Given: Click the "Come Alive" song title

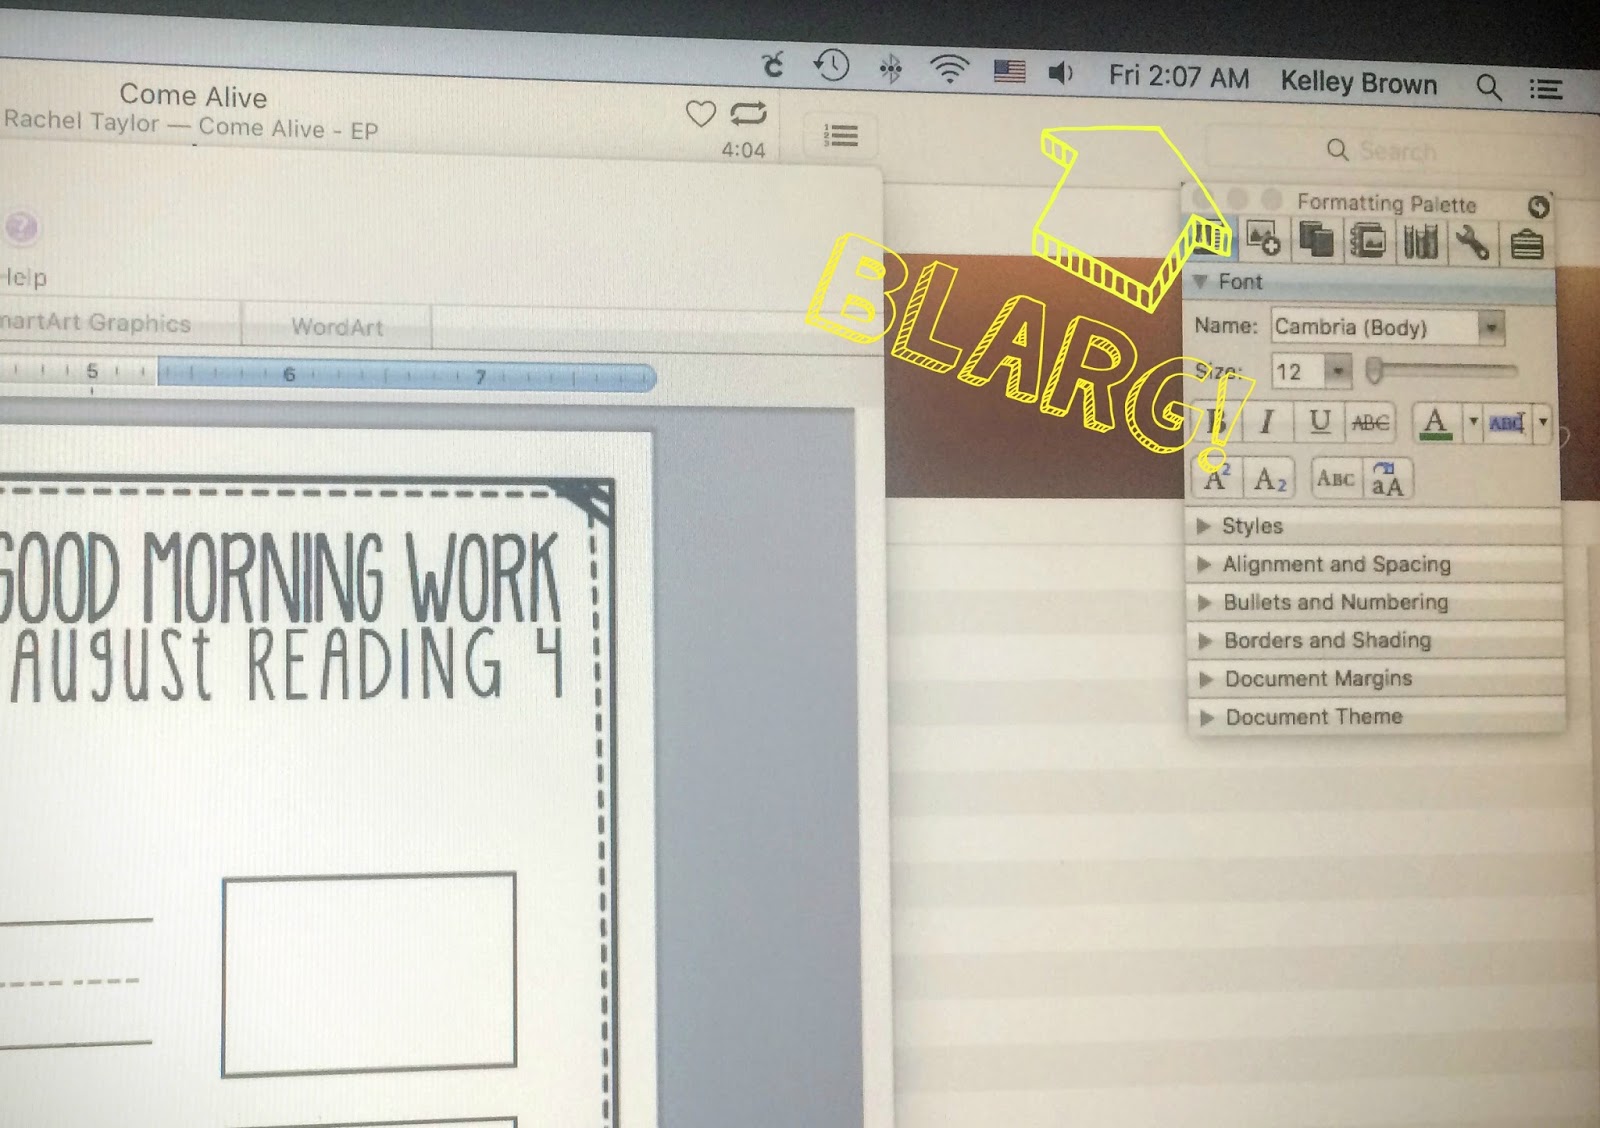Looking at the screenshot, I should click(194, 96).
